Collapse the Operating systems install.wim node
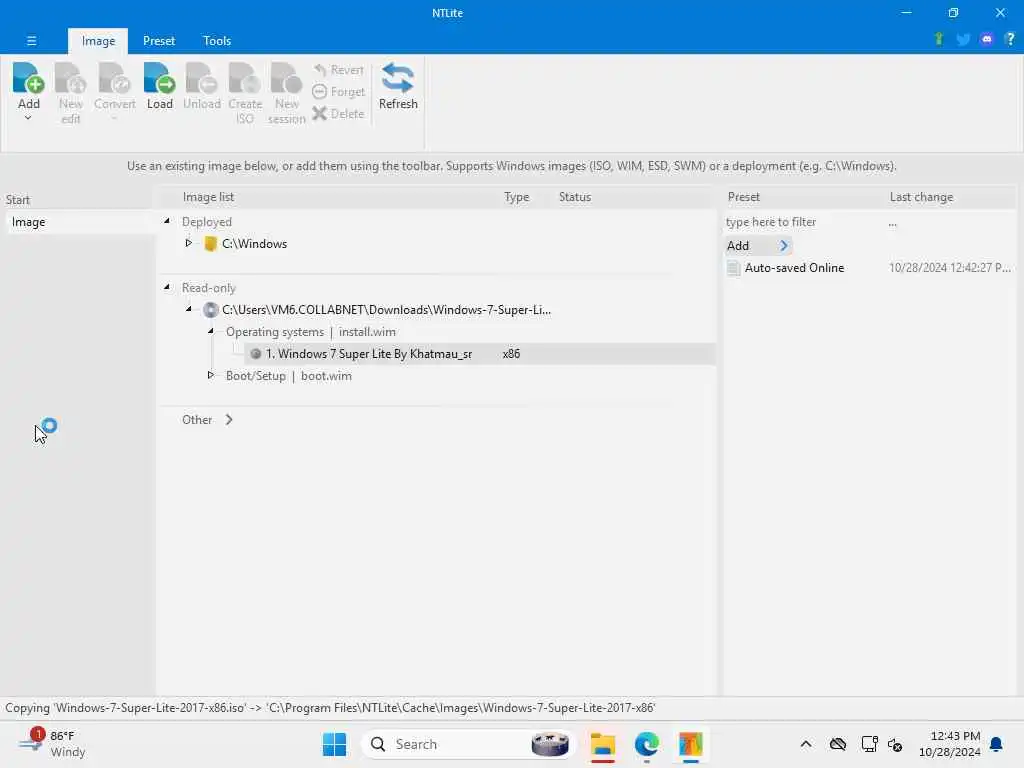The image size is (1024, 768). coord(211,331)
